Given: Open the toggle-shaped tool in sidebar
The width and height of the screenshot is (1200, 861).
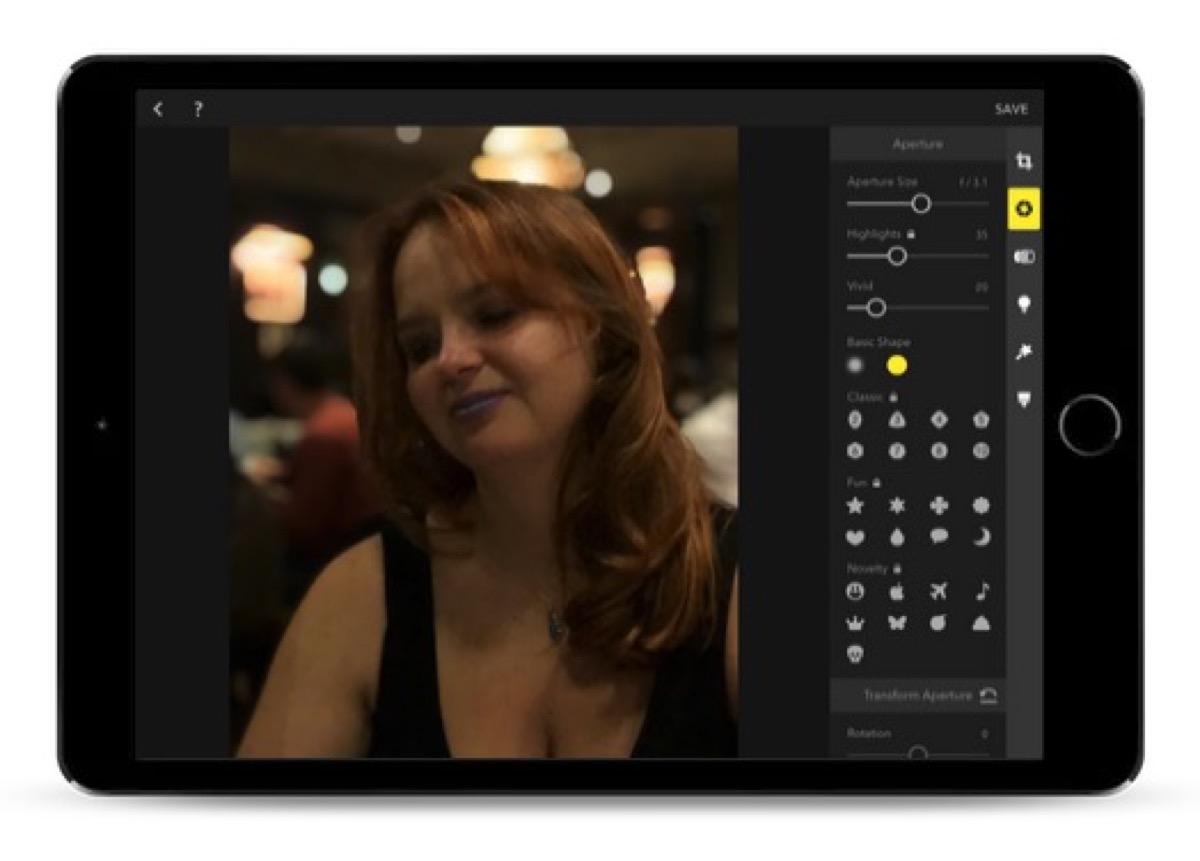Looking at the screenshot, I should 1024,257.
